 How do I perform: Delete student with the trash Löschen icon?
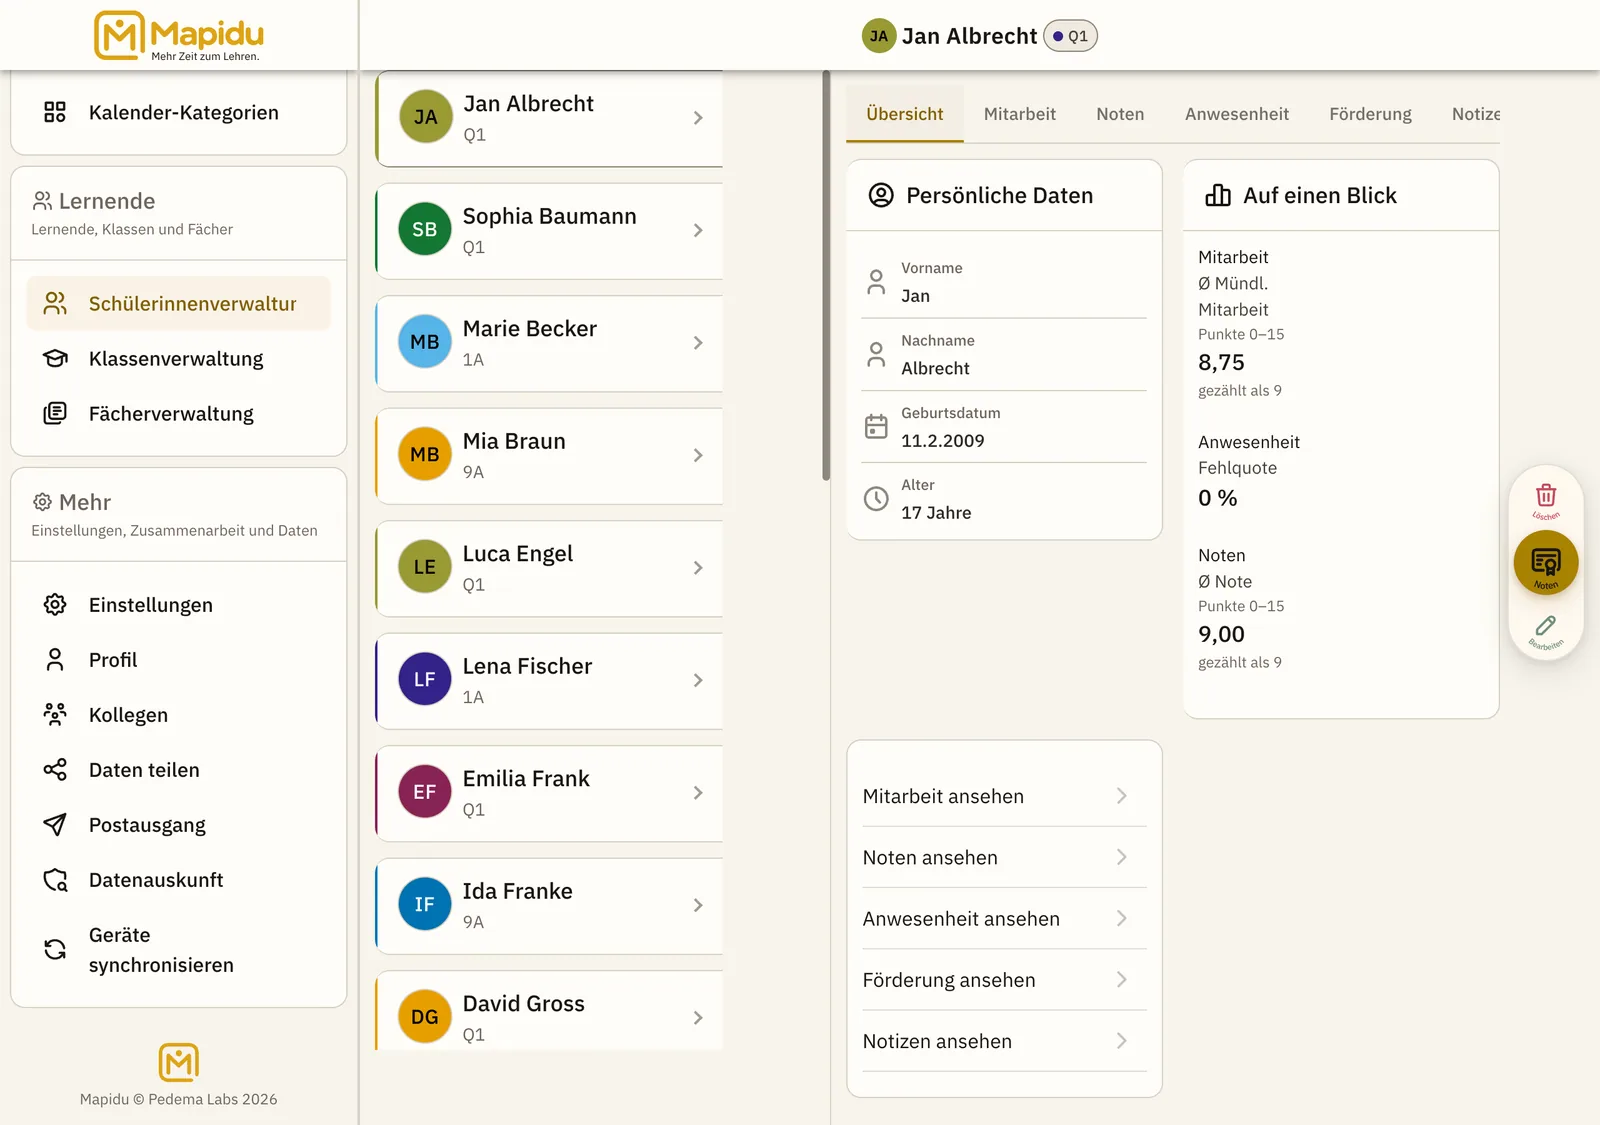coord(1546,499)
